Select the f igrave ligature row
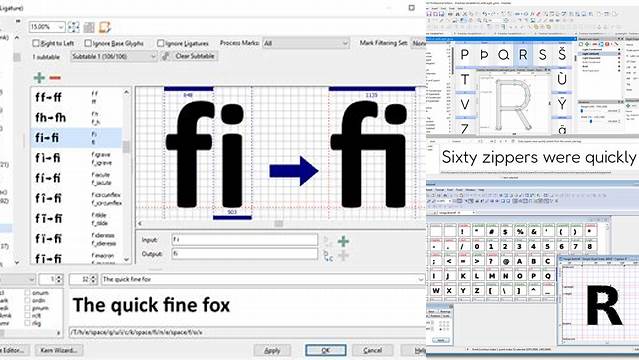Screen dimensions: 639x360 (x=76, y=158)
